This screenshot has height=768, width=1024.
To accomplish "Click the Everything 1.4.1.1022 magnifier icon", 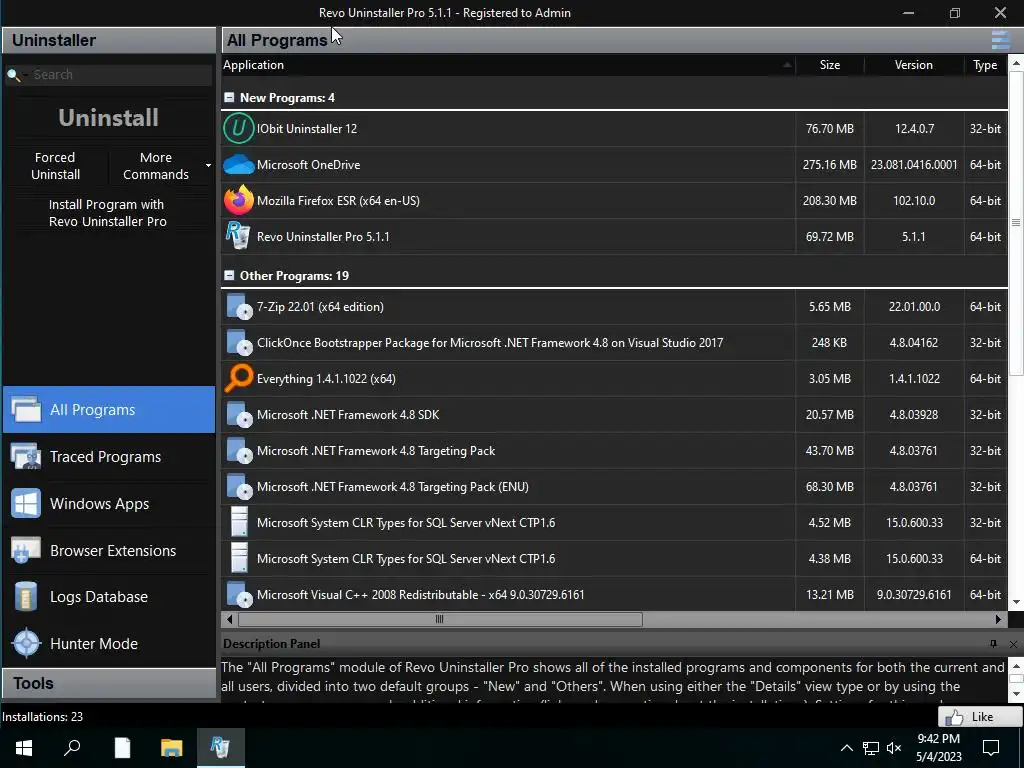I will (238, 378).
